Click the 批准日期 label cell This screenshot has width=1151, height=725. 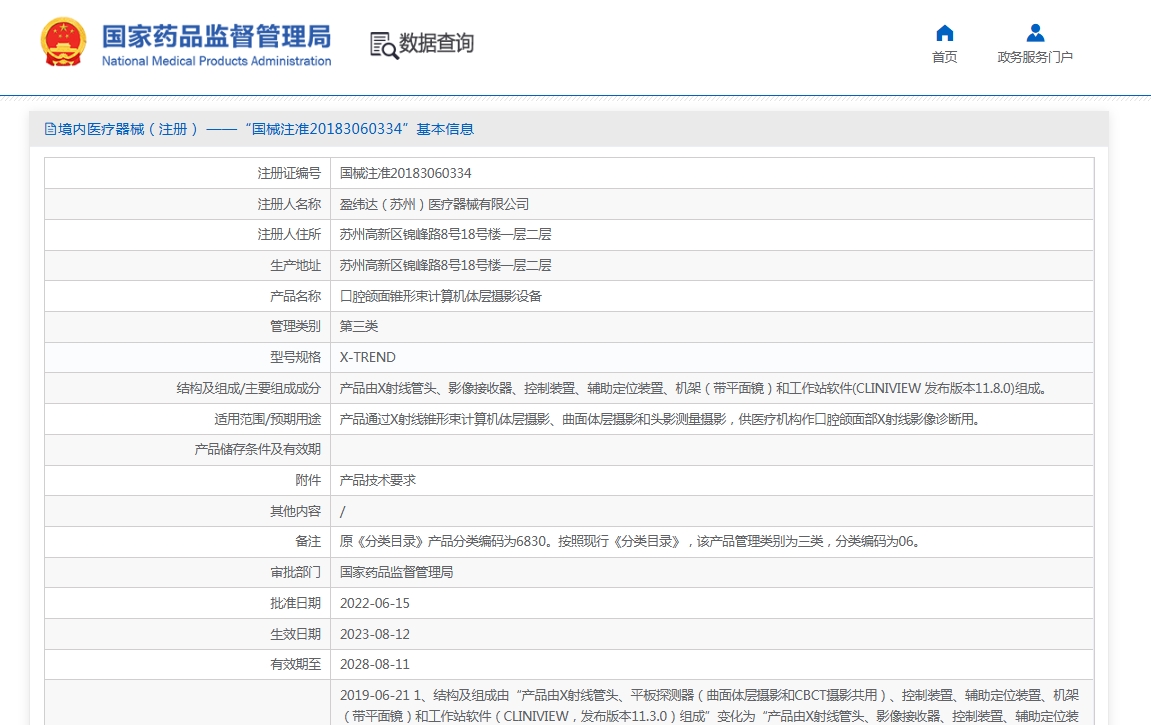pyautogui.click(x=188, y=603)
